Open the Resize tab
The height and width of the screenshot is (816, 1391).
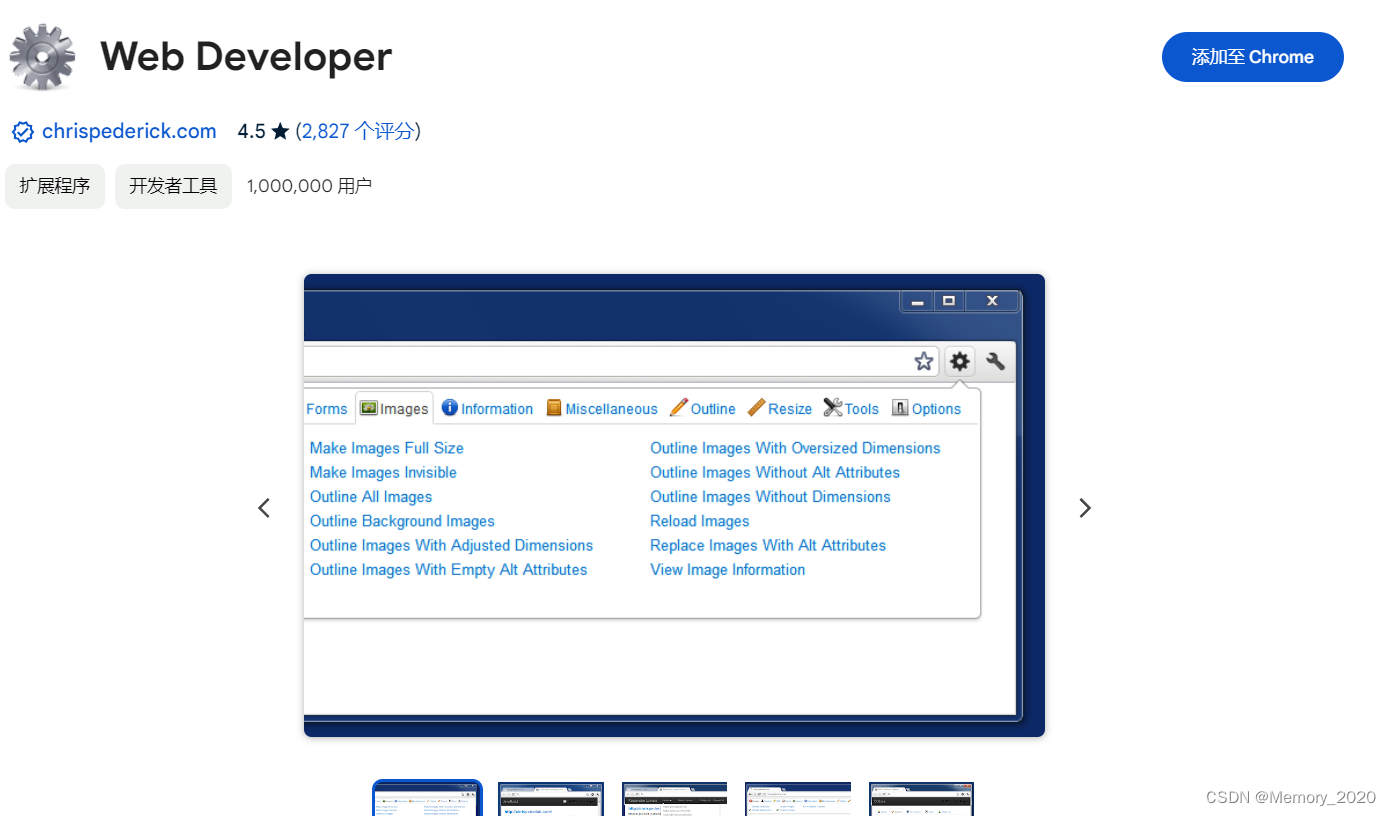780,409
